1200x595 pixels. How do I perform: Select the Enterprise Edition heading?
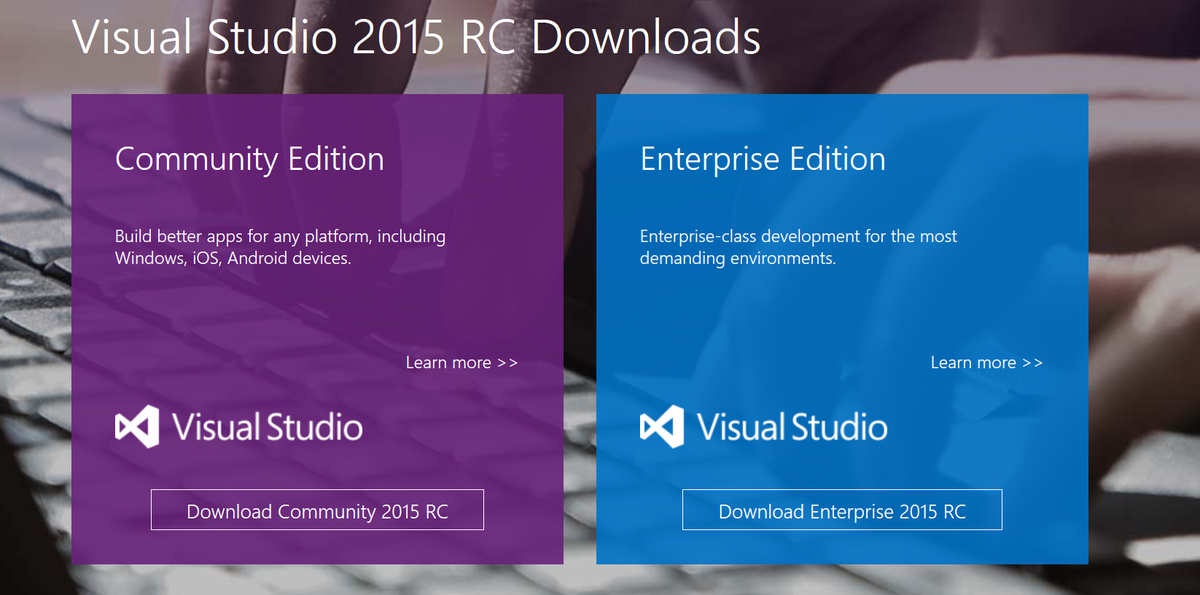point(762,159)
